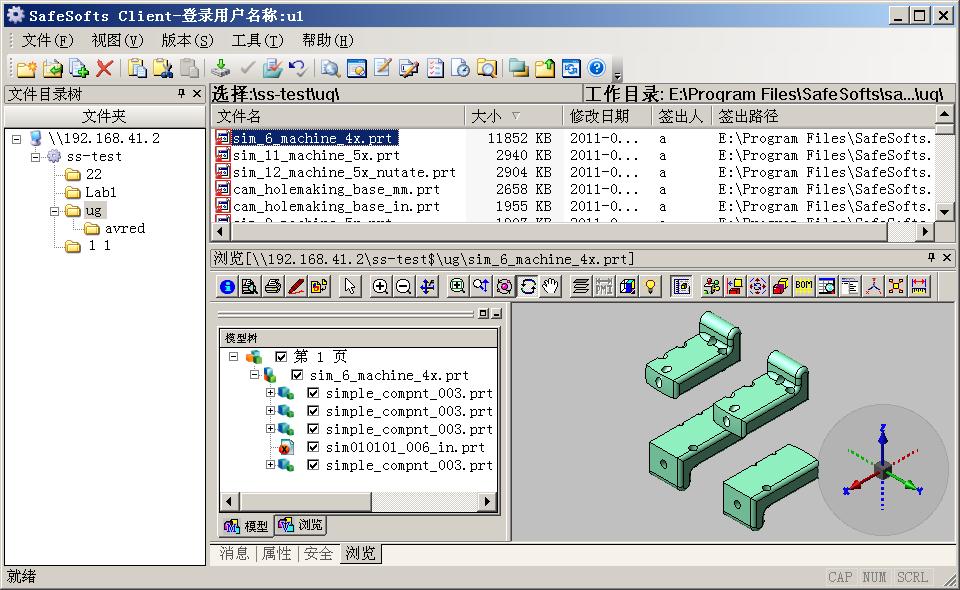The height and width of the screenshot is (590, 960).
Task: Switch to the 属性 tab
Action: tap(277, 554)
